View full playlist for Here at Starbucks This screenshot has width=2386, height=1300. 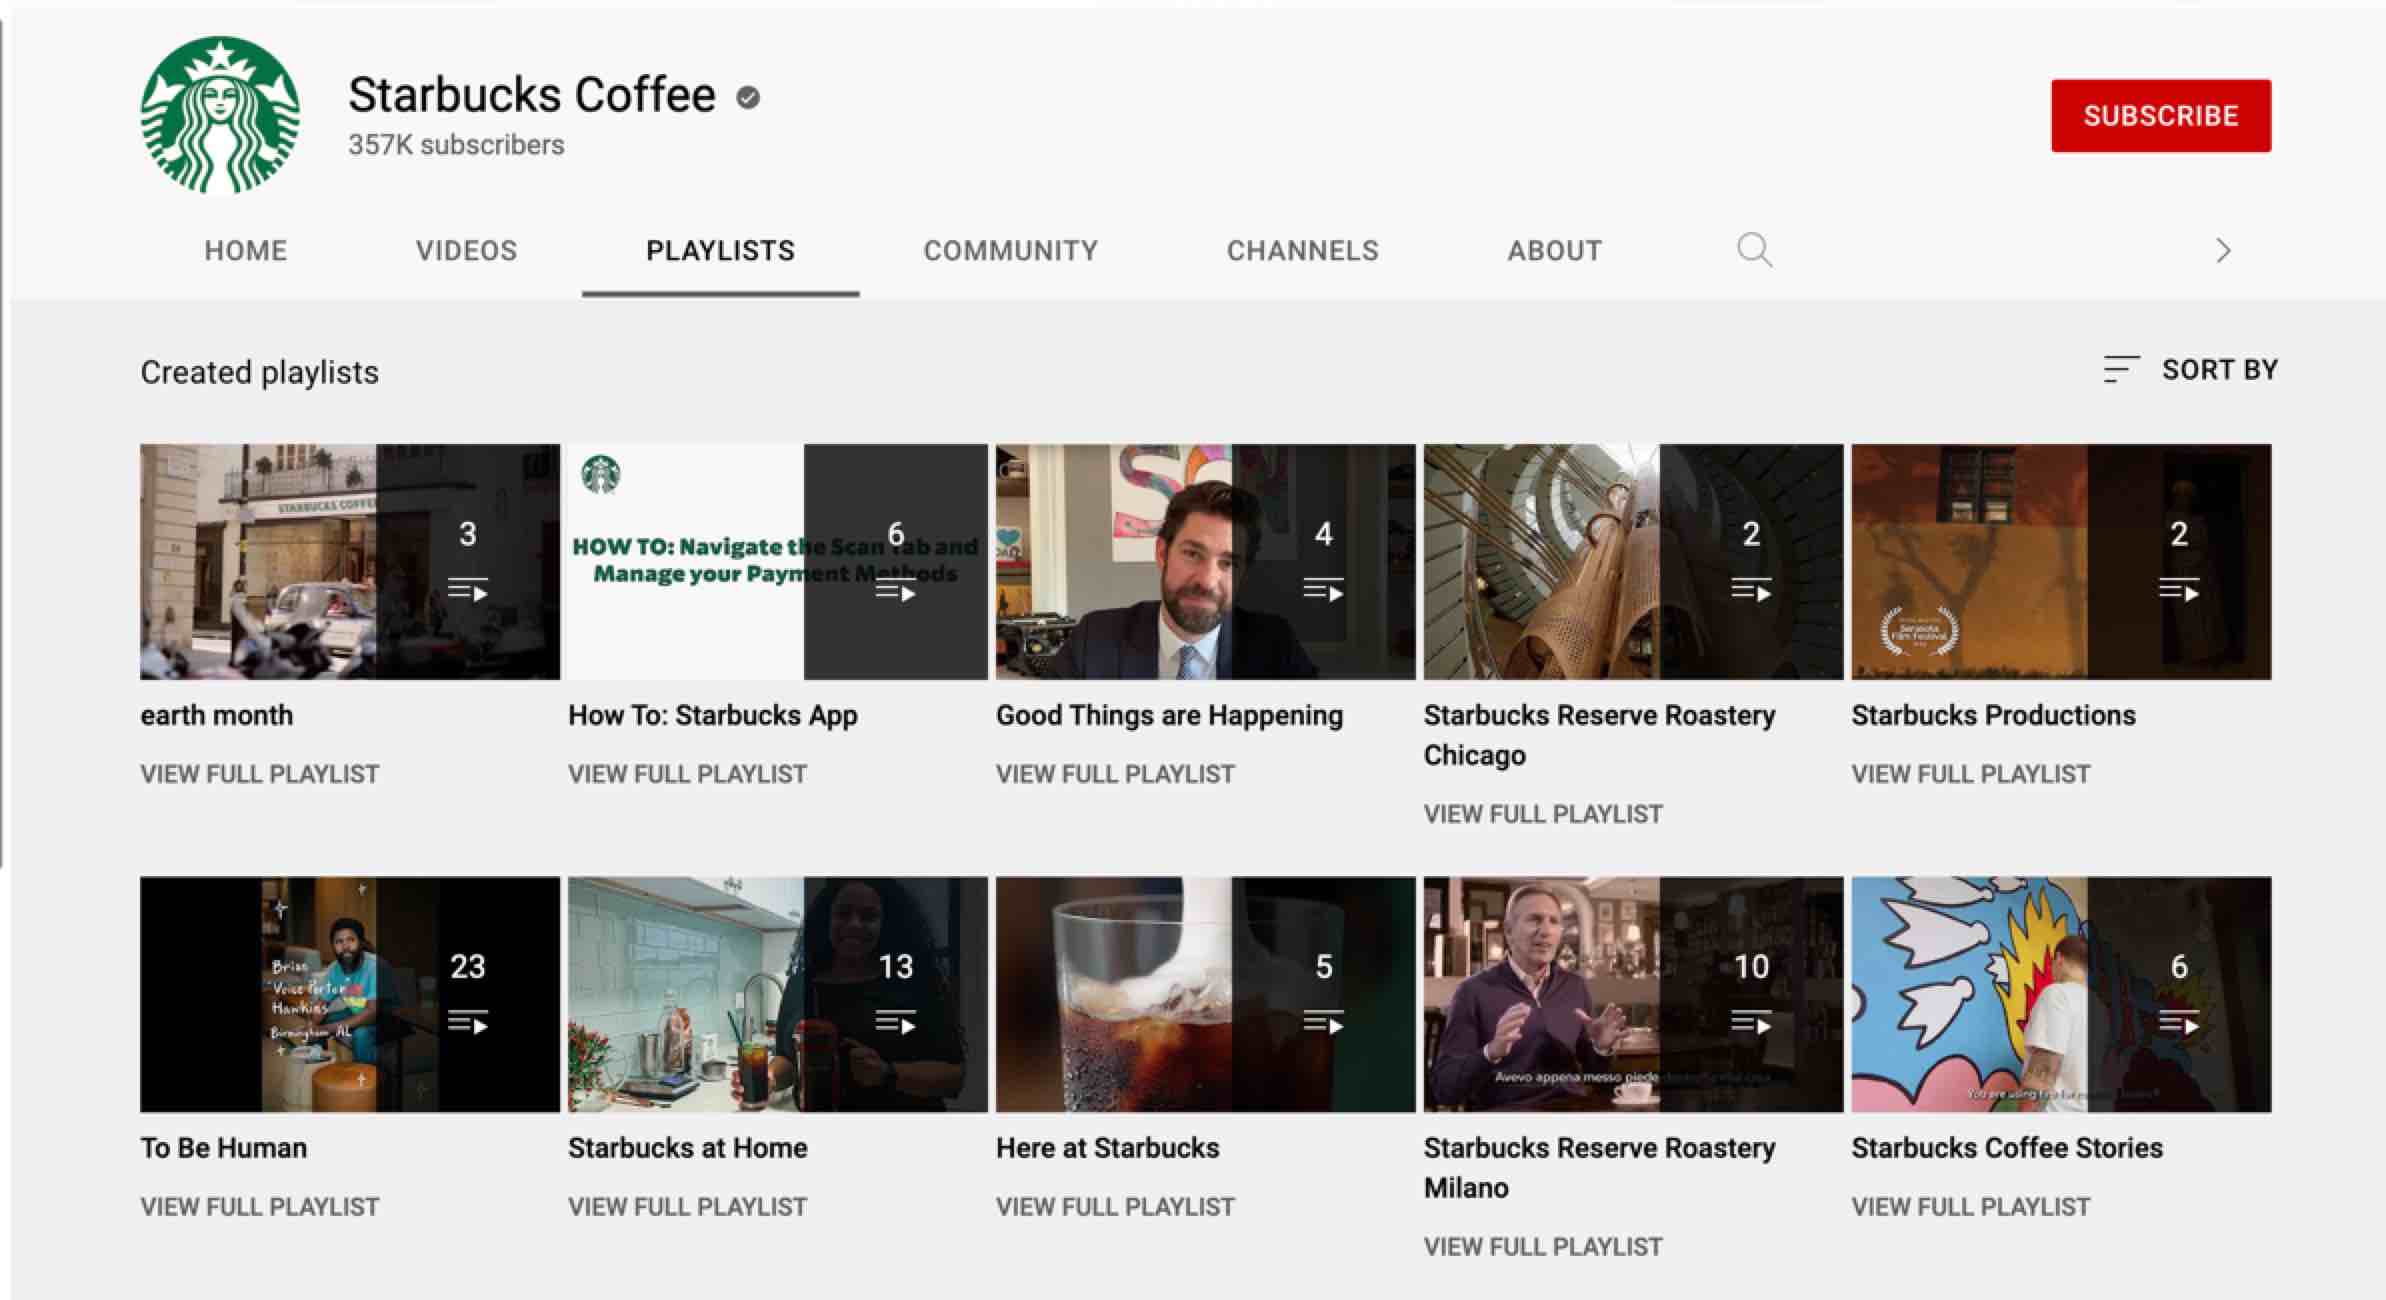pyautogui.click(x=1115, y=1207)
